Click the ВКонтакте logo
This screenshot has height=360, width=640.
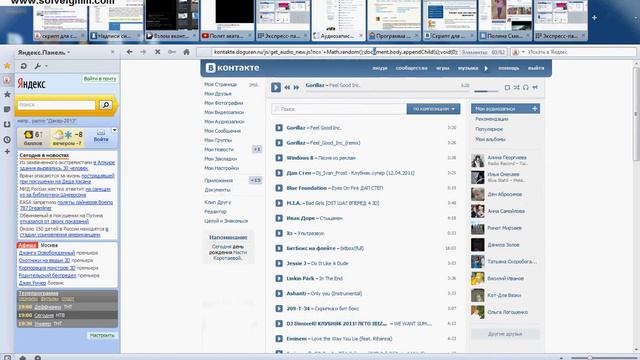pyautogui.click(x=233, y=68)
